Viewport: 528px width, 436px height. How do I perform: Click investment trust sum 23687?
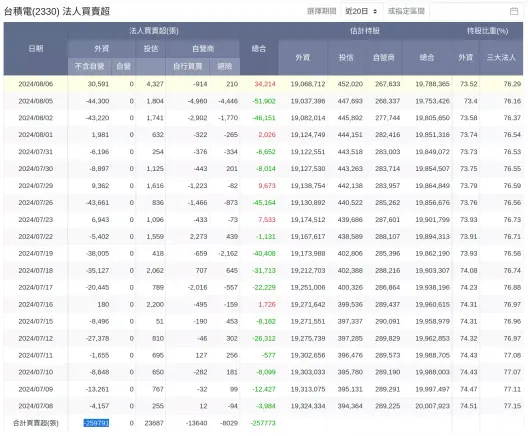(x=154, y=423)
